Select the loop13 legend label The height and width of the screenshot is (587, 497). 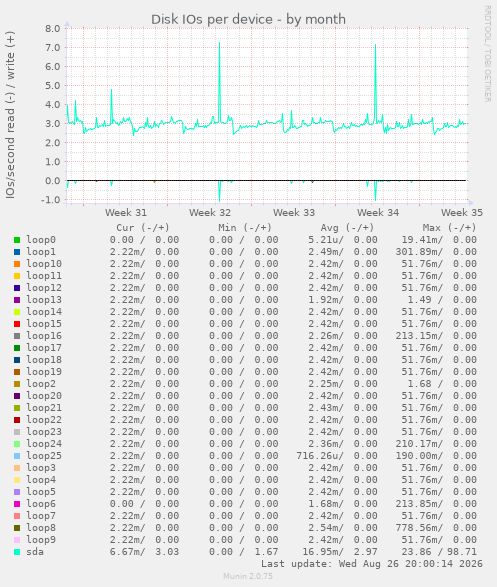(x=44, y=300)
